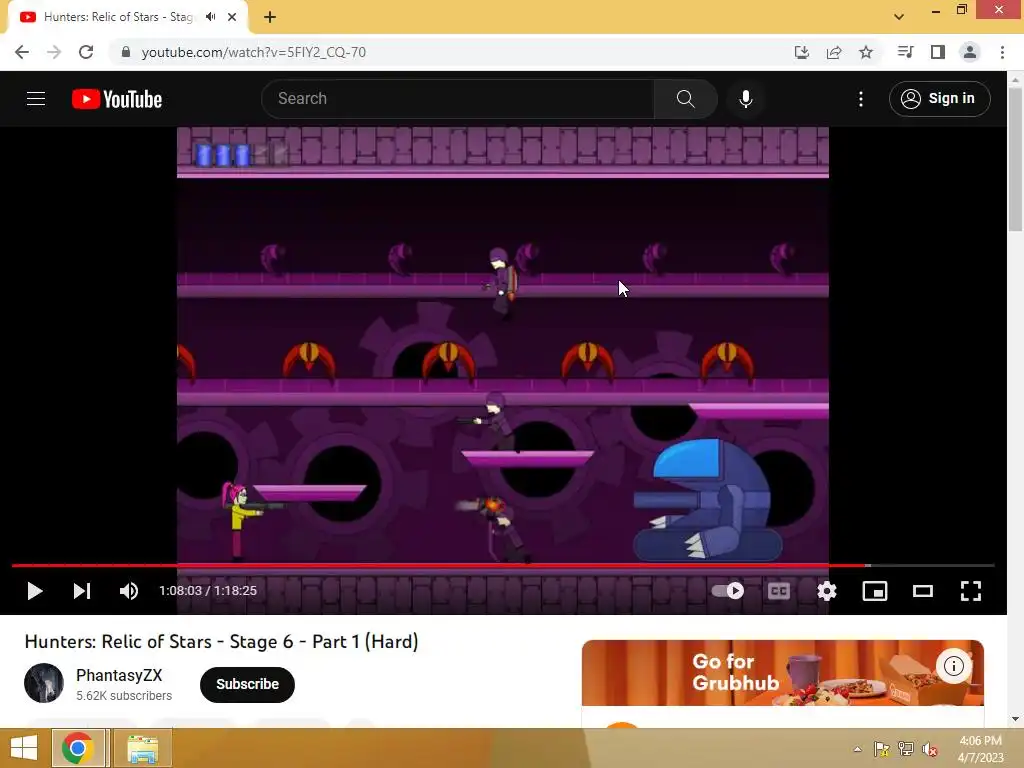Open the Go for Grubhub ad
This screenshot has width=1024, height=768.
click(x=782, y=673)
